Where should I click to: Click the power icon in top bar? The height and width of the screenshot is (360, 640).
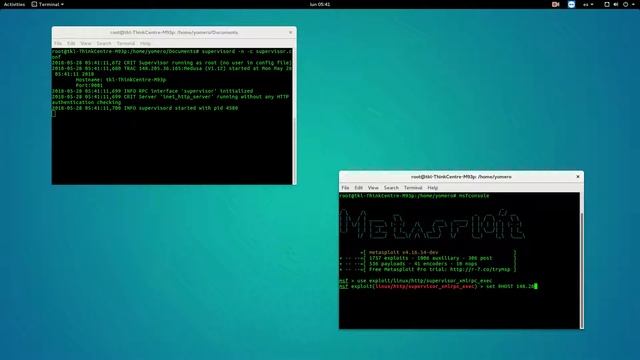point(625,4)
